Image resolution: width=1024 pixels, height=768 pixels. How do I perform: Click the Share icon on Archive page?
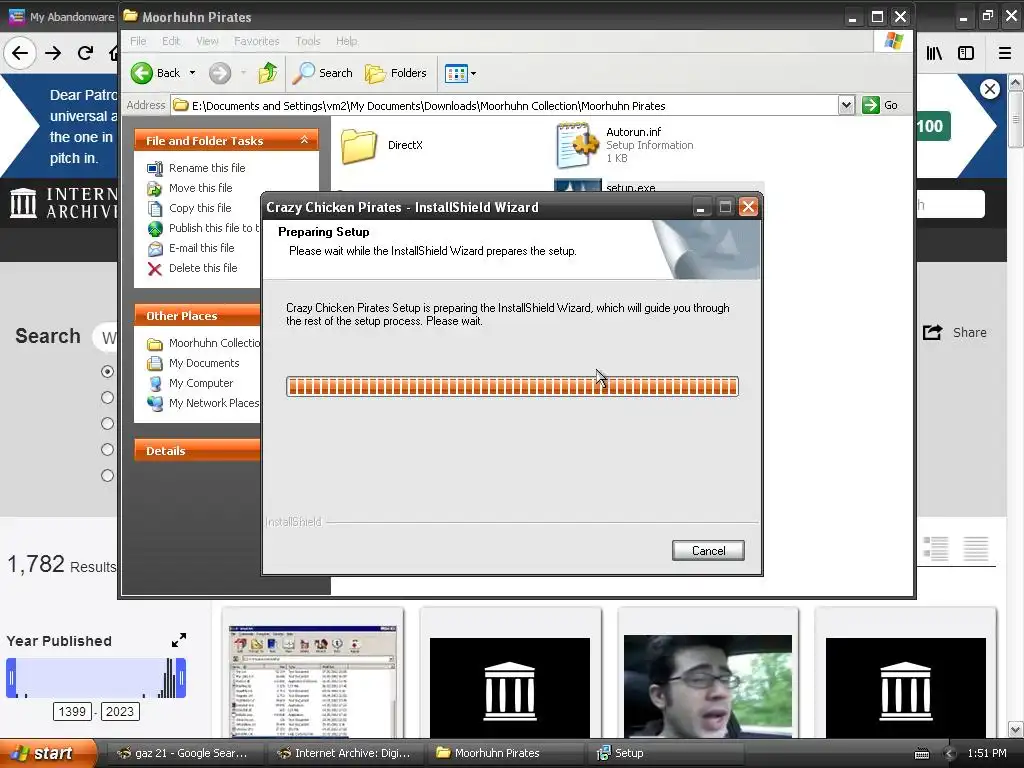click(x=933, y=332)
